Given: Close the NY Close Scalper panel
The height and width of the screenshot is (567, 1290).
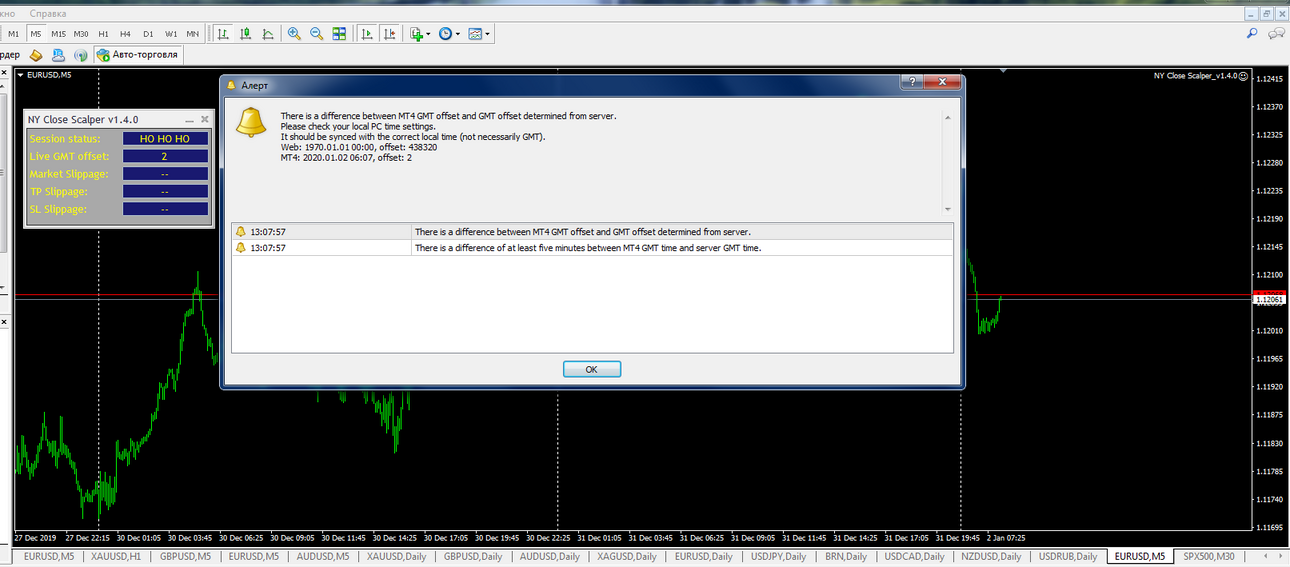Looking at the screenshot, I should (x=205, y=119).
